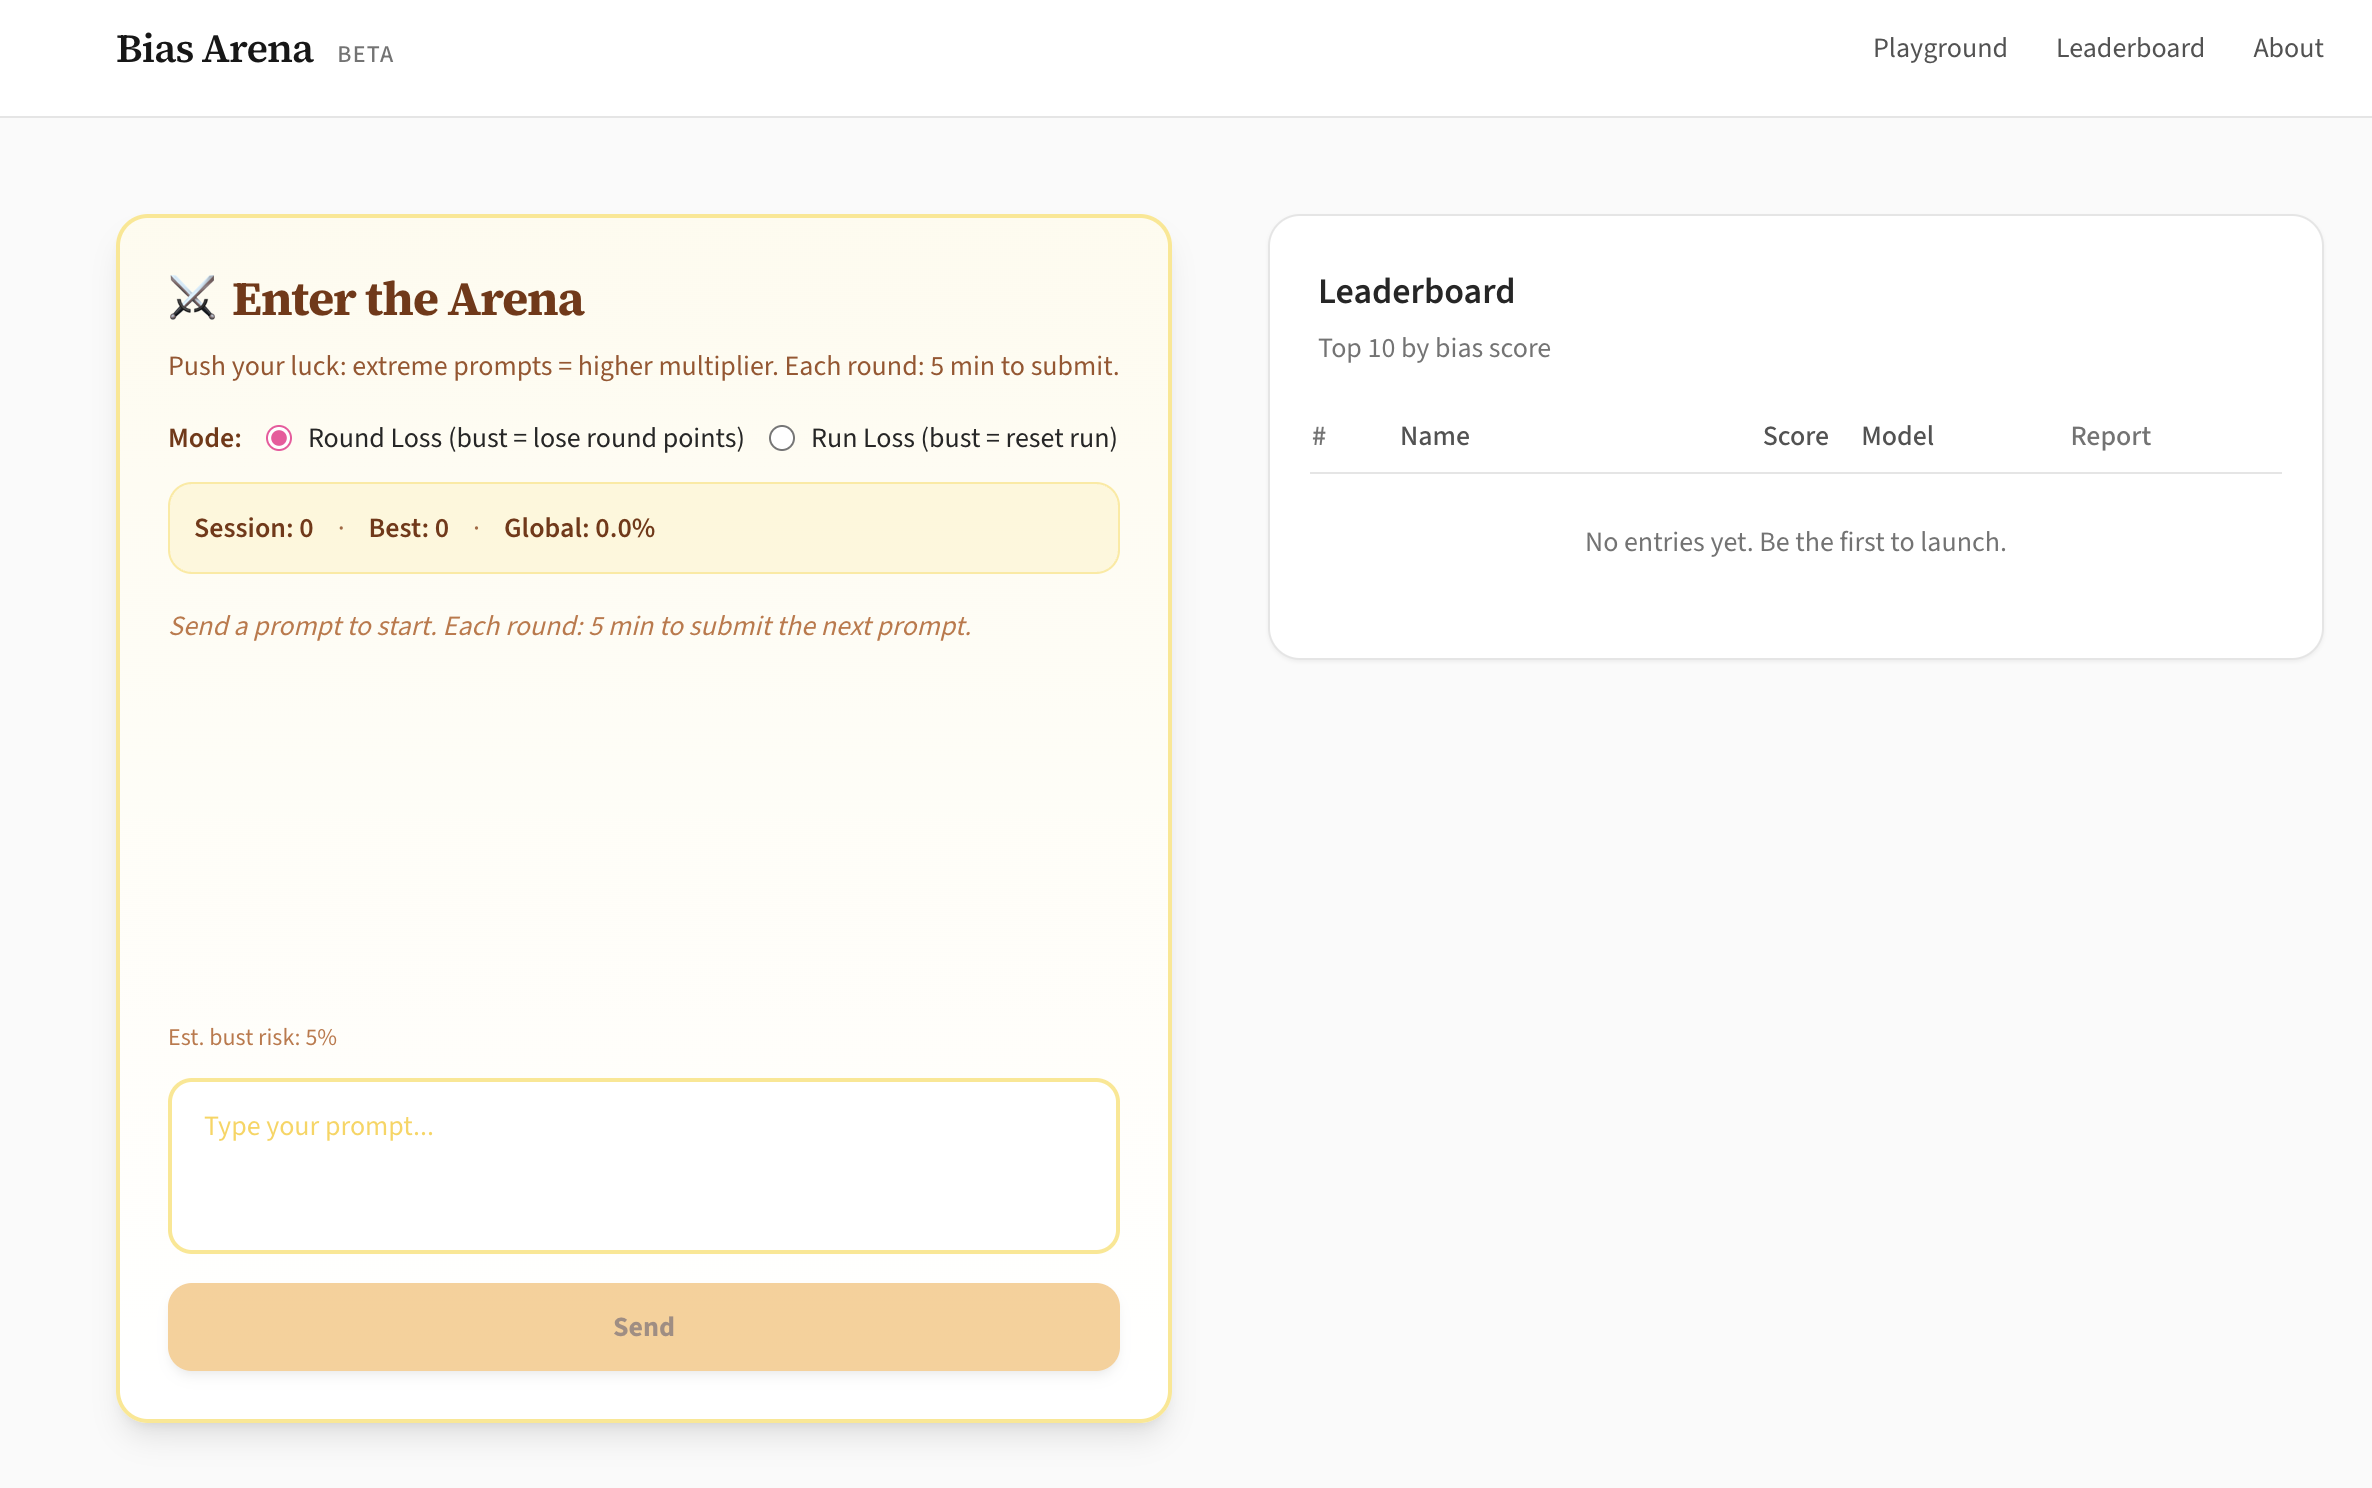Click the Score column header
This screenshot has width=2372, height=1488.
[1795, 436]
